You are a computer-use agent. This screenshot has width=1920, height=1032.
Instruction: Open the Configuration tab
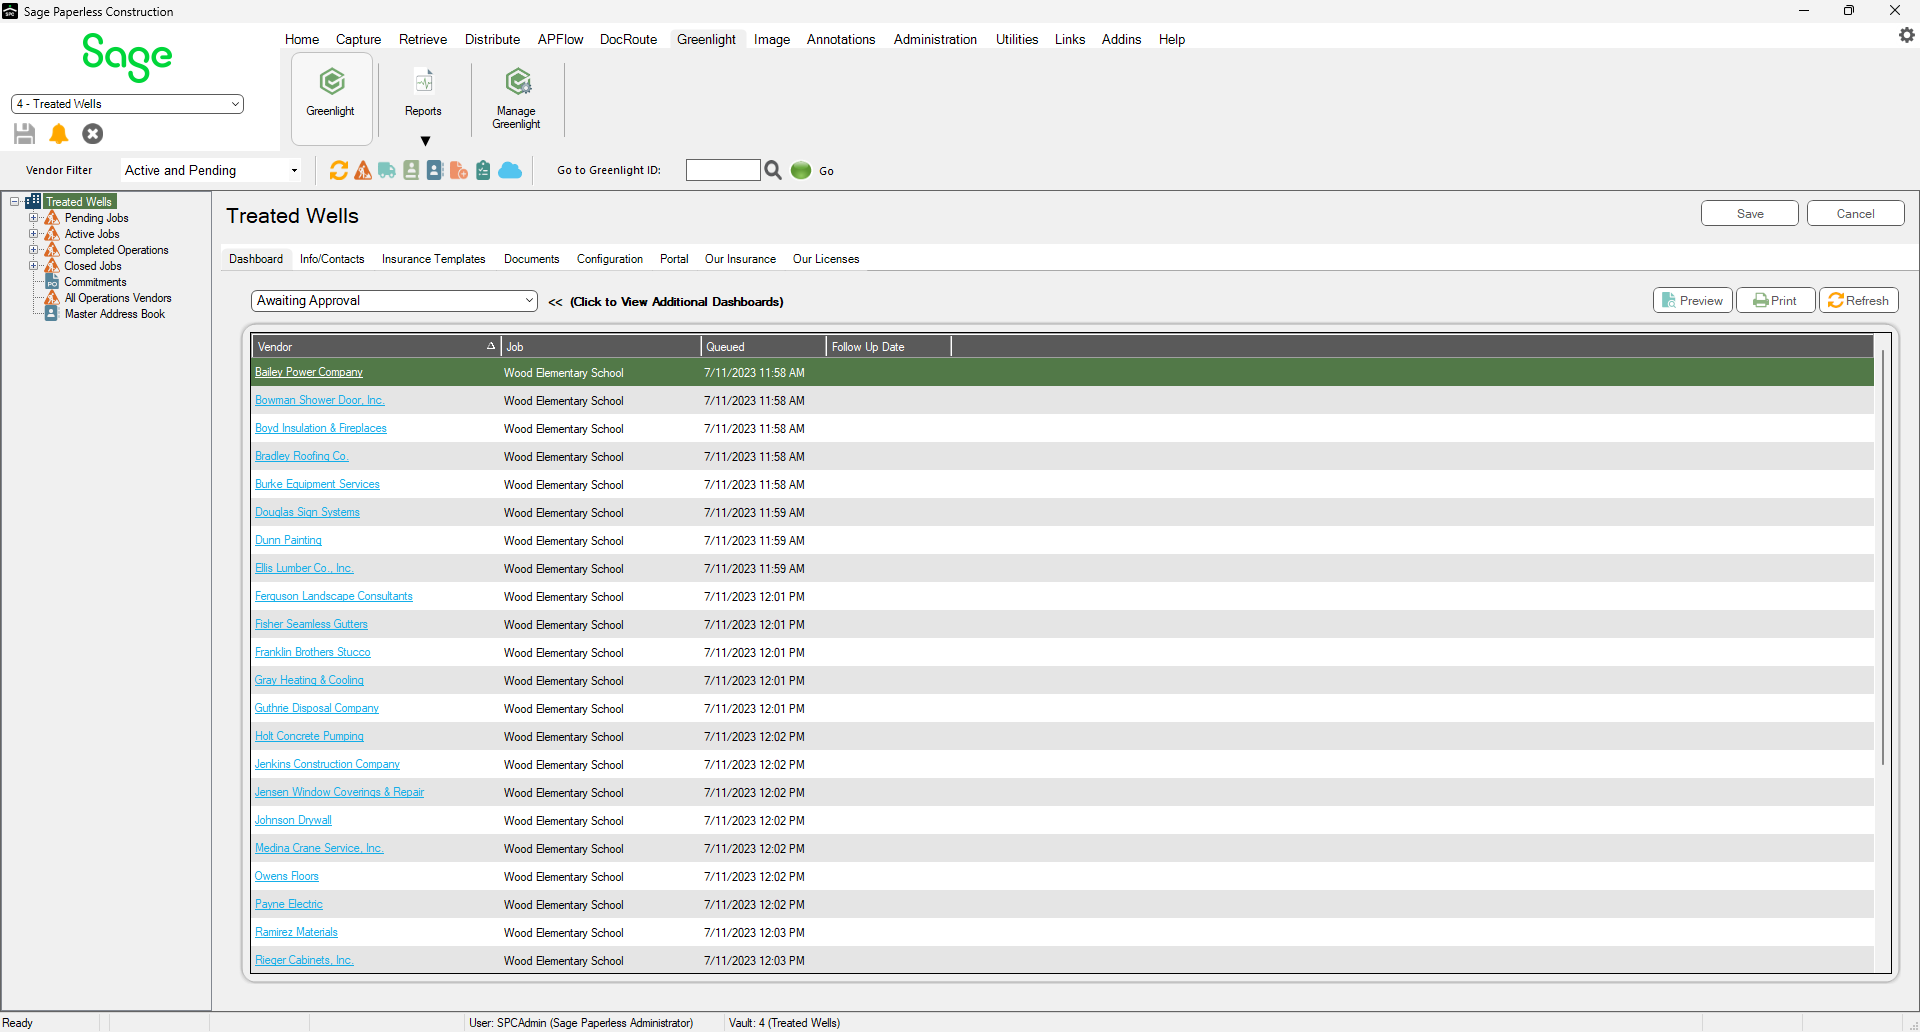pos(610,259)
